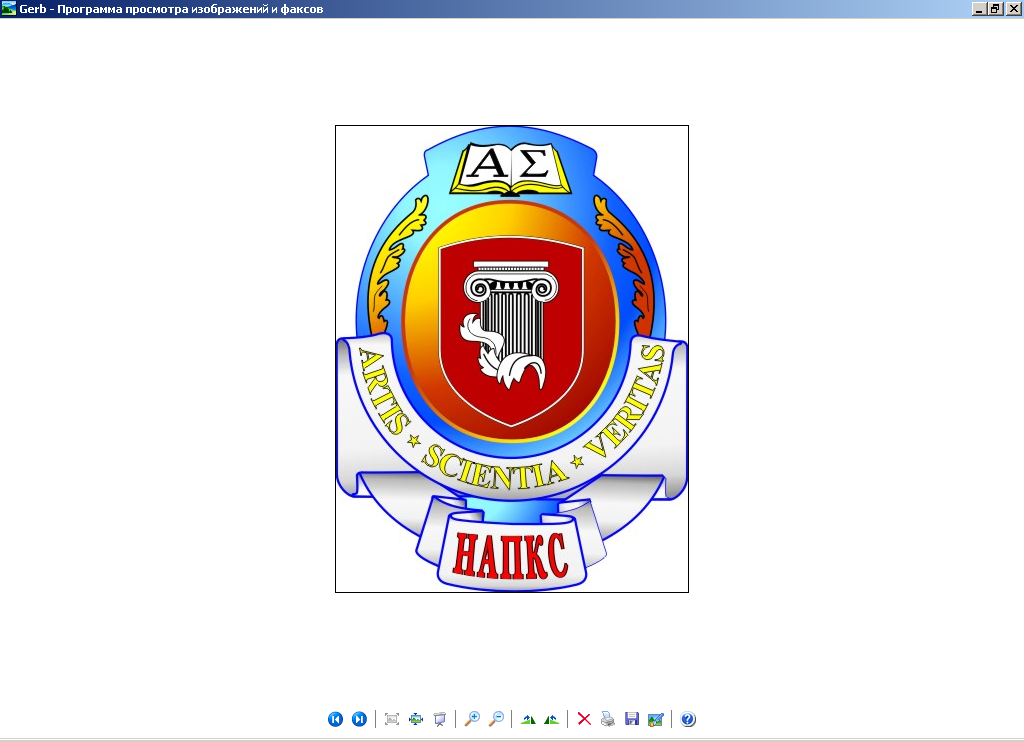Click the Gerb viewer title bar icon

point(8,8)
